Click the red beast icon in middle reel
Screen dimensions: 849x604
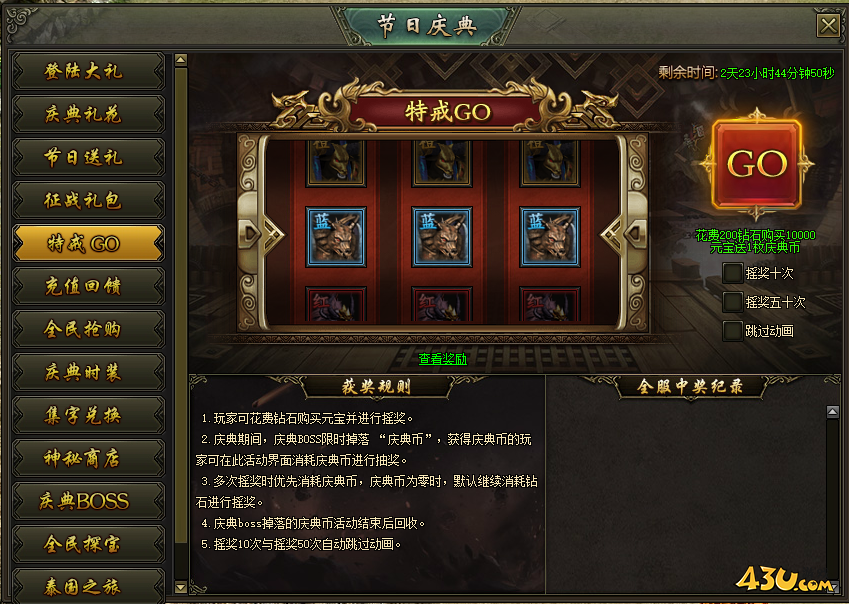click(442, 304)
